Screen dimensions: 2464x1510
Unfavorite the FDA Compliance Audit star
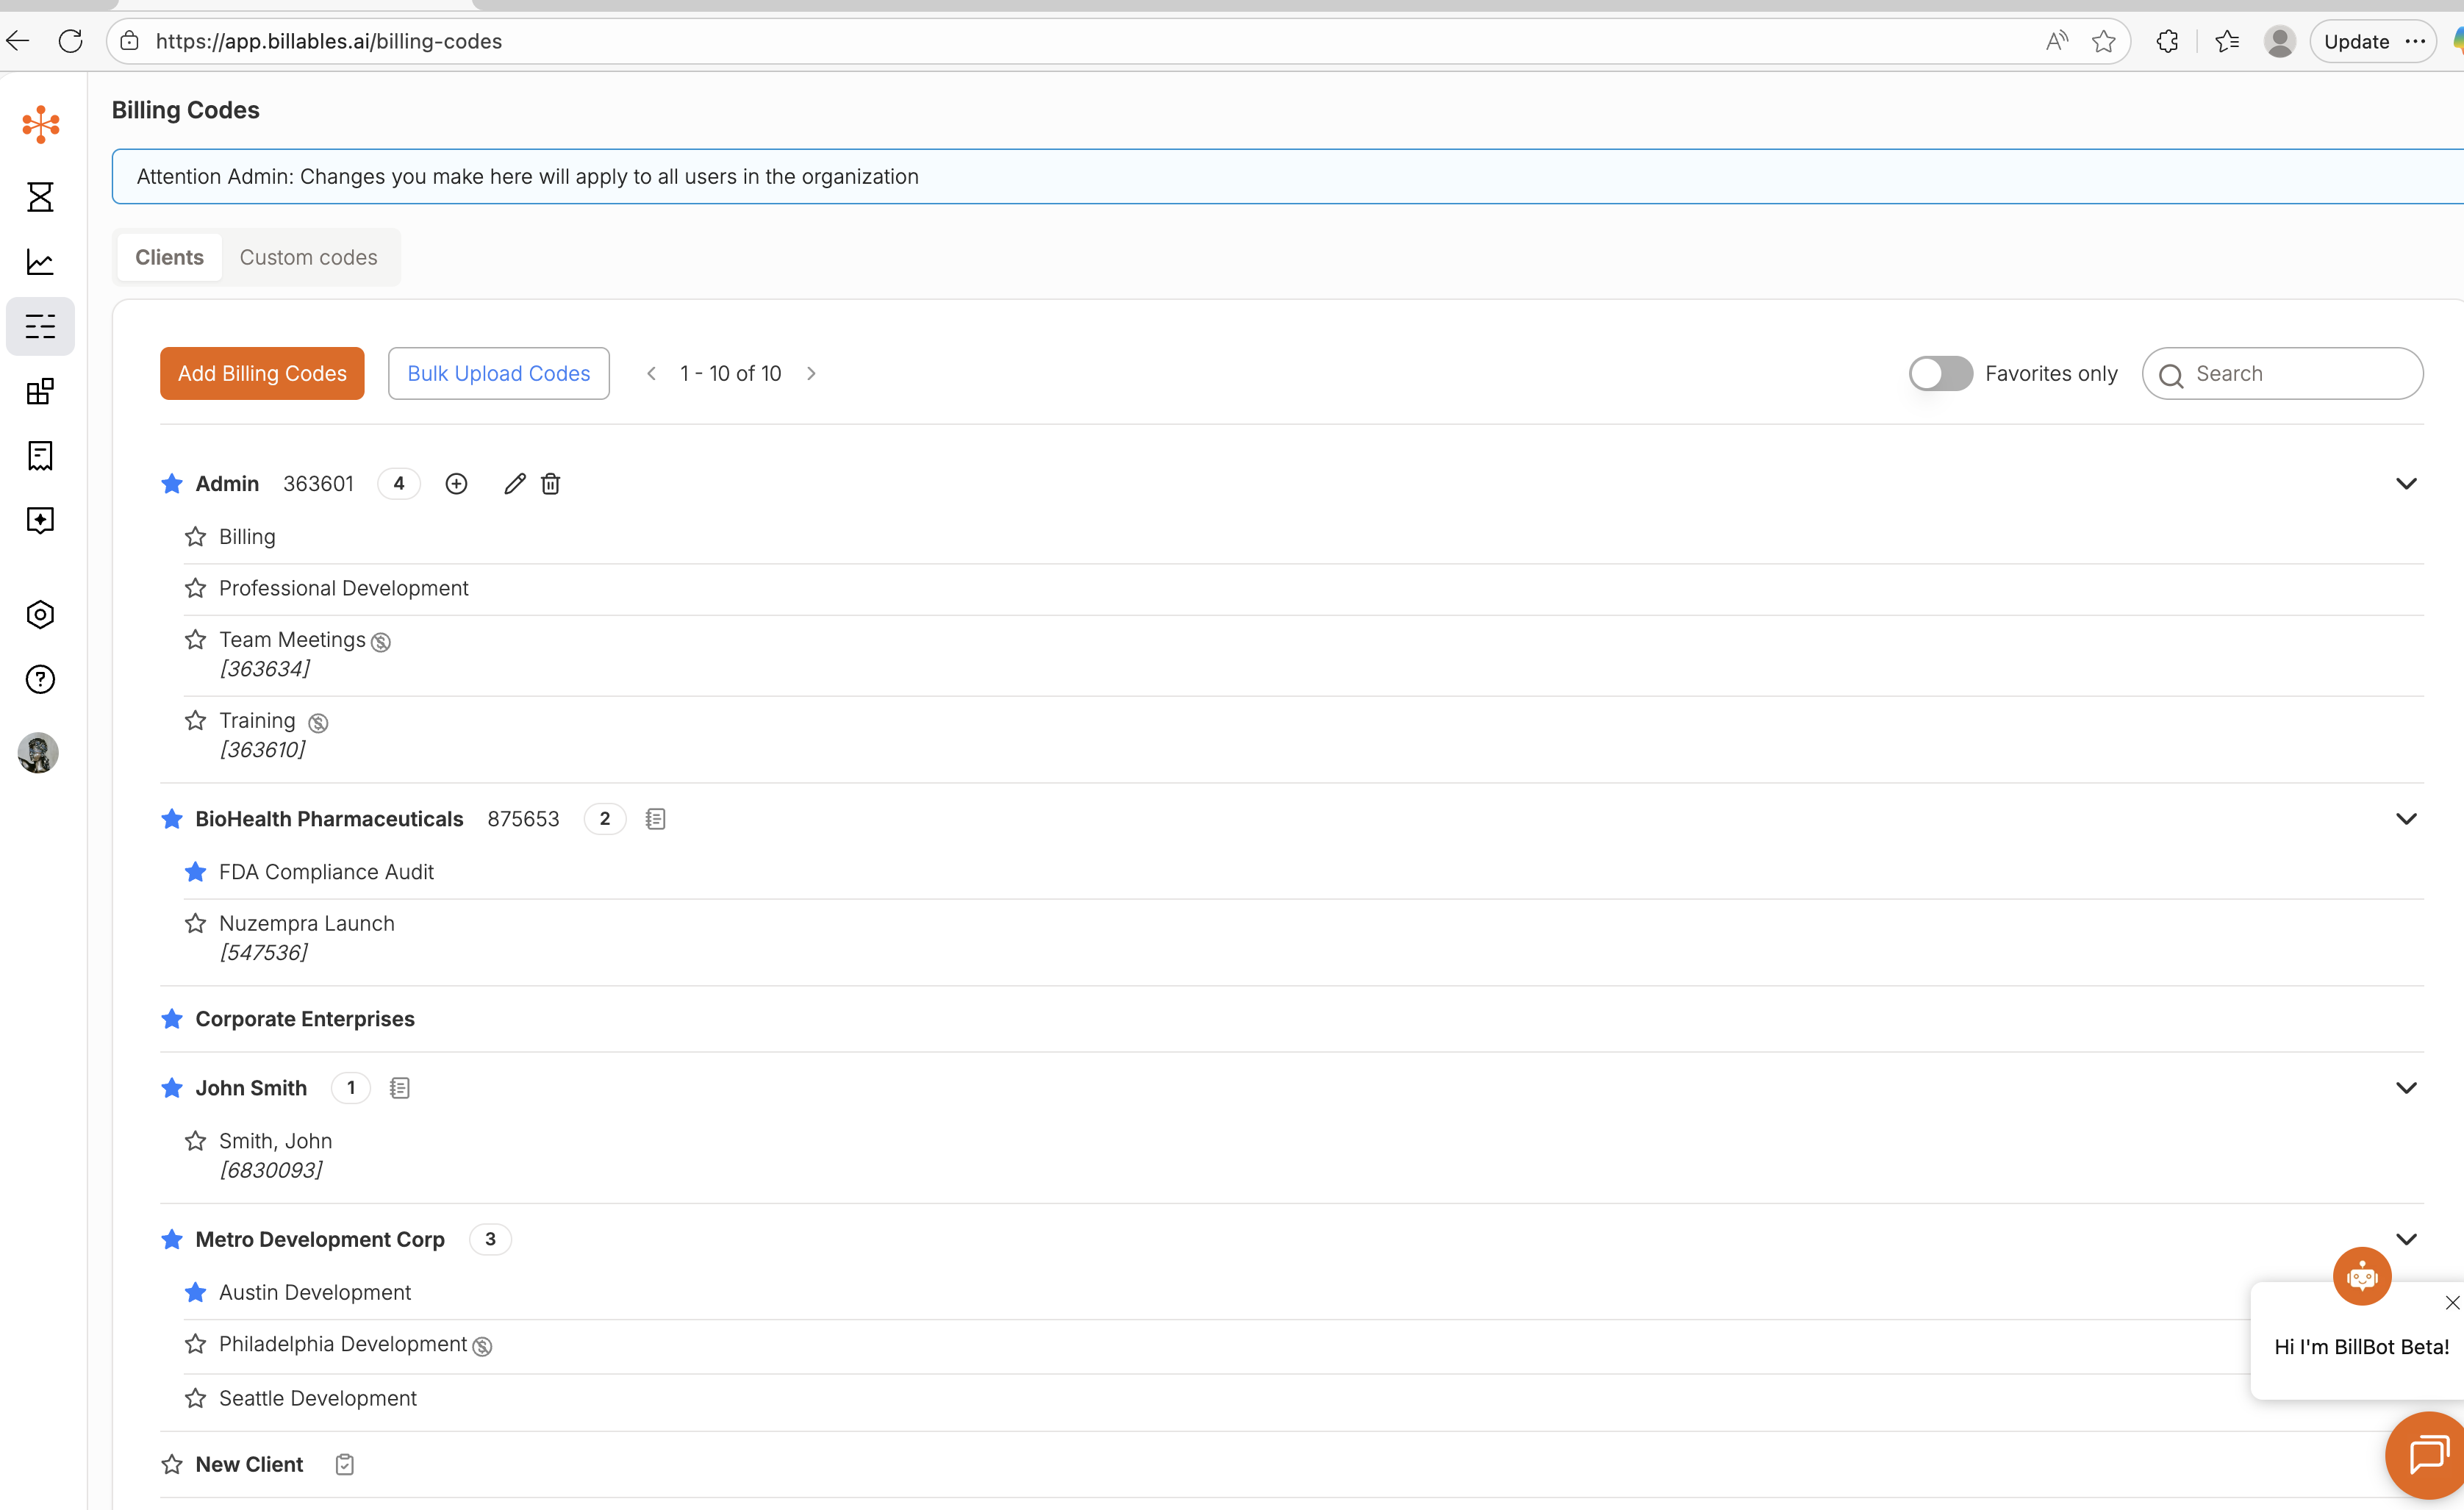195,872
